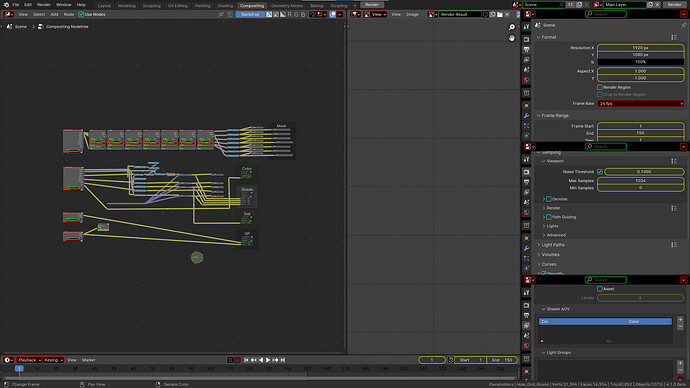Click search field in top properties editor
Screen dimensions: 690x388
click(x=606, y=14)
